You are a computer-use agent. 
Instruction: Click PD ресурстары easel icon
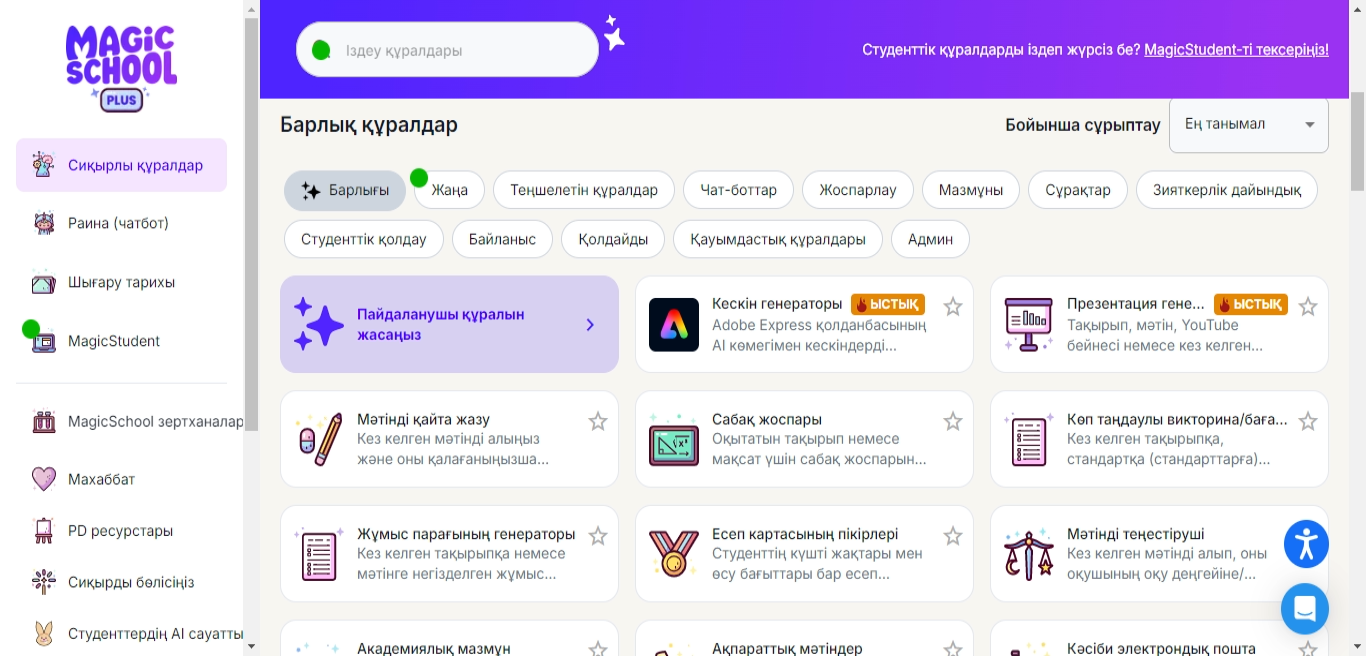pyautogui.click(x=43, y=531)
